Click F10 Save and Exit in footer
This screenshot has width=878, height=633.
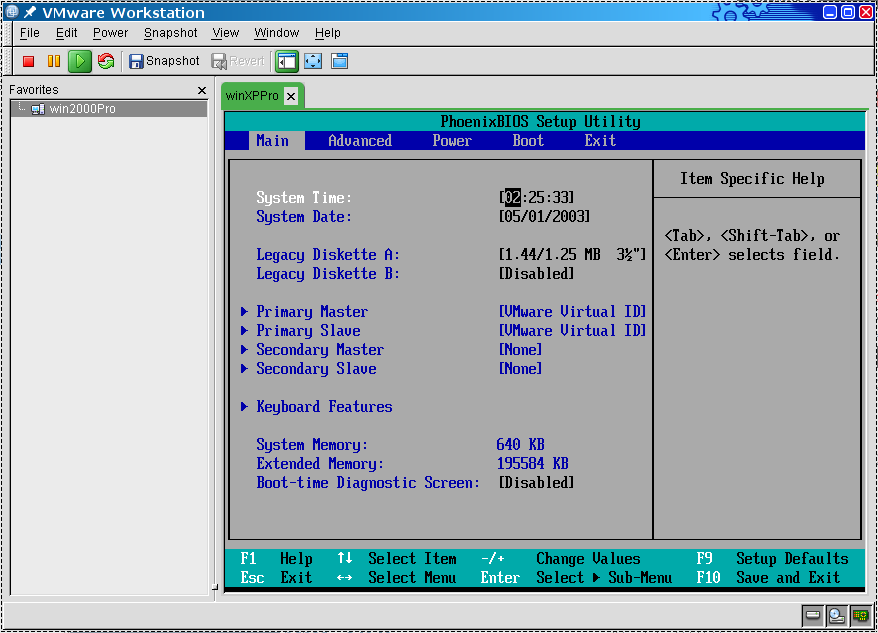coord(768,578)
